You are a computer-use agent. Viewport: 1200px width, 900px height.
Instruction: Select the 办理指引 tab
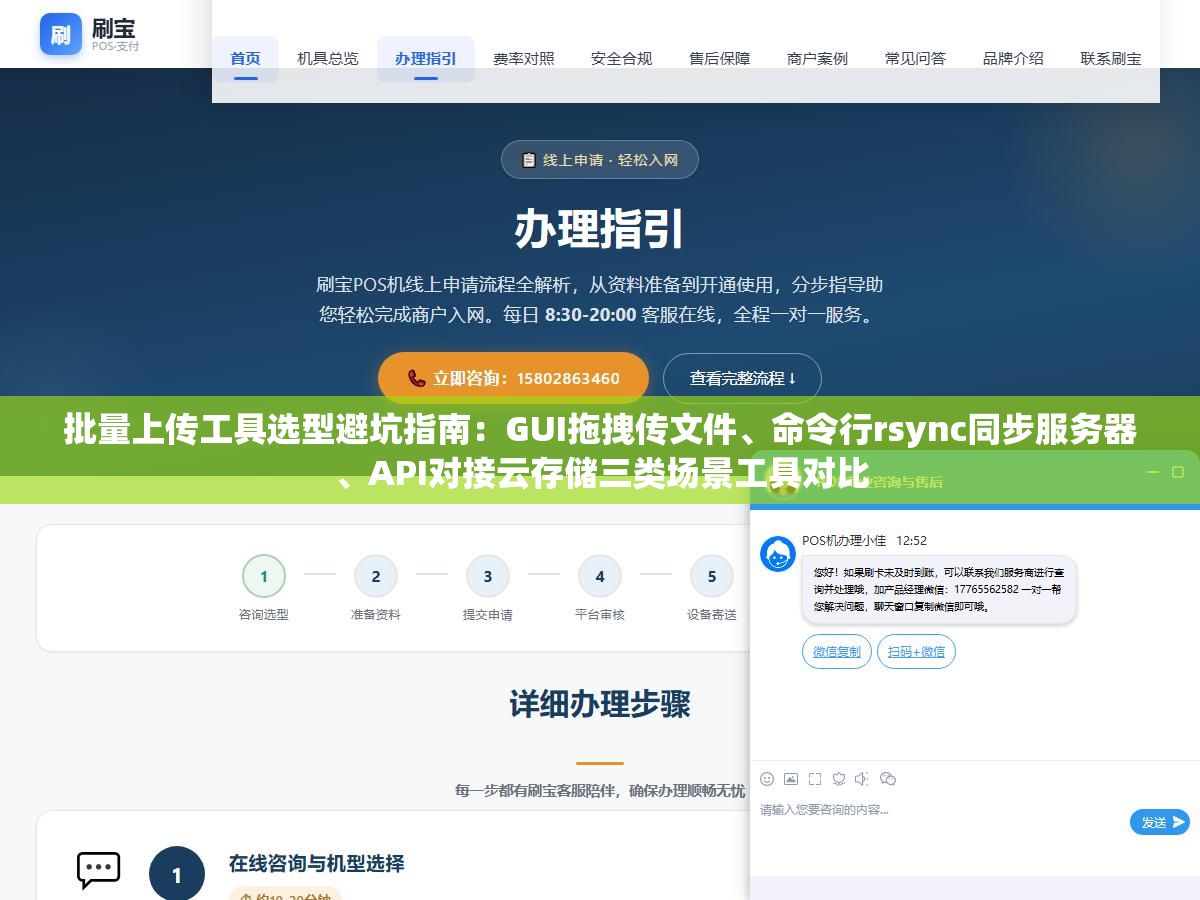pos(426,58)
